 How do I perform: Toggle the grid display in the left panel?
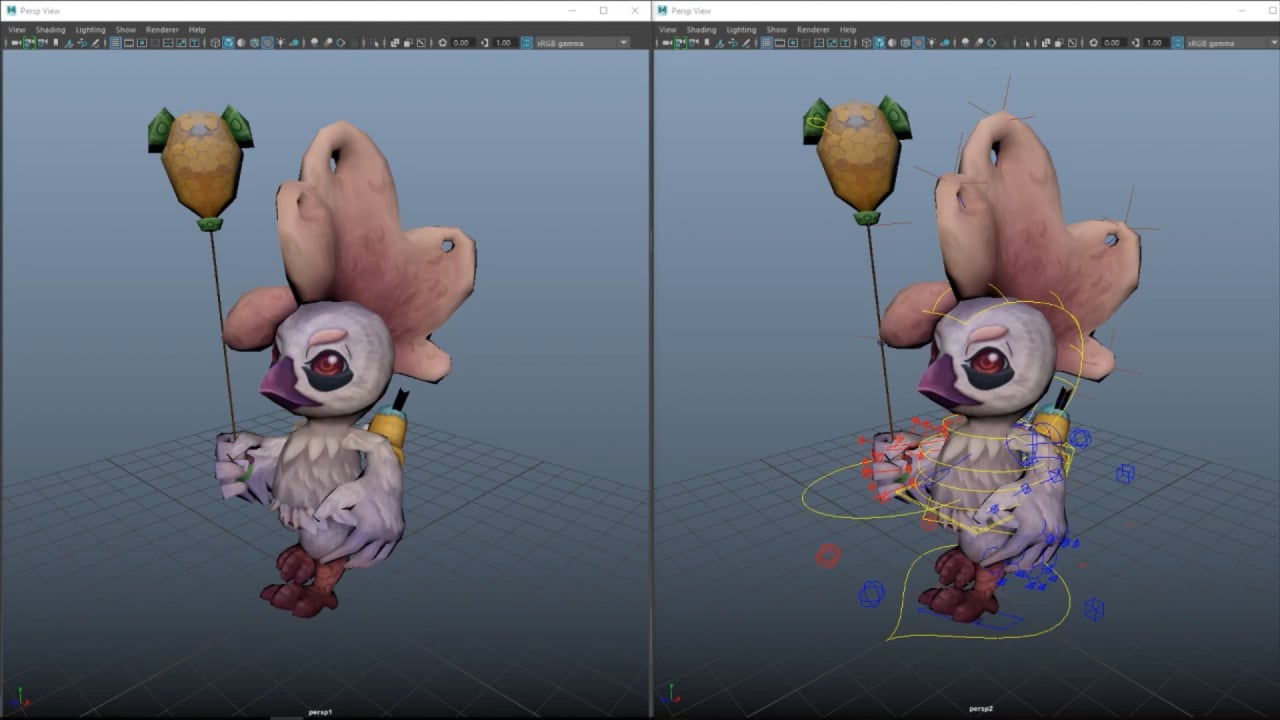click(115, 43)
